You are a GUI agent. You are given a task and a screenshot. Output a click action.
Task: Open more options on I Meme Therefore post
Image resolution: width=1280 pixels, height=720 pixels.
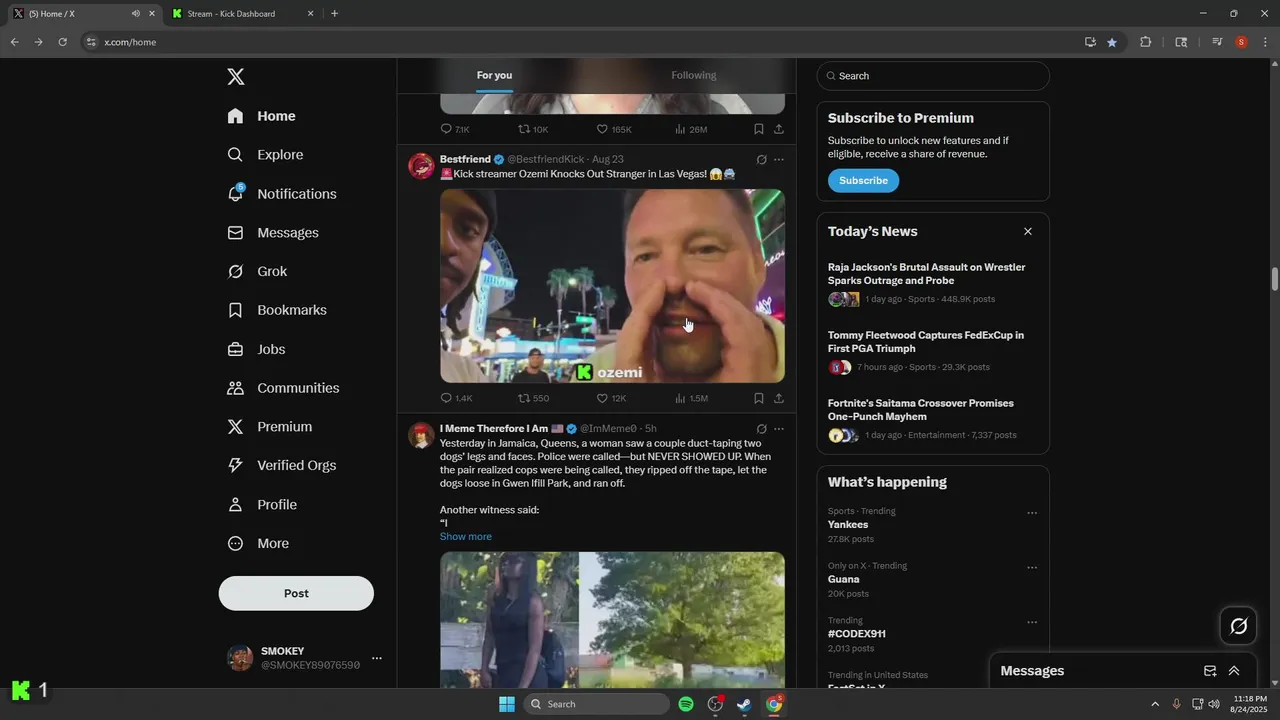coord(779,429)
